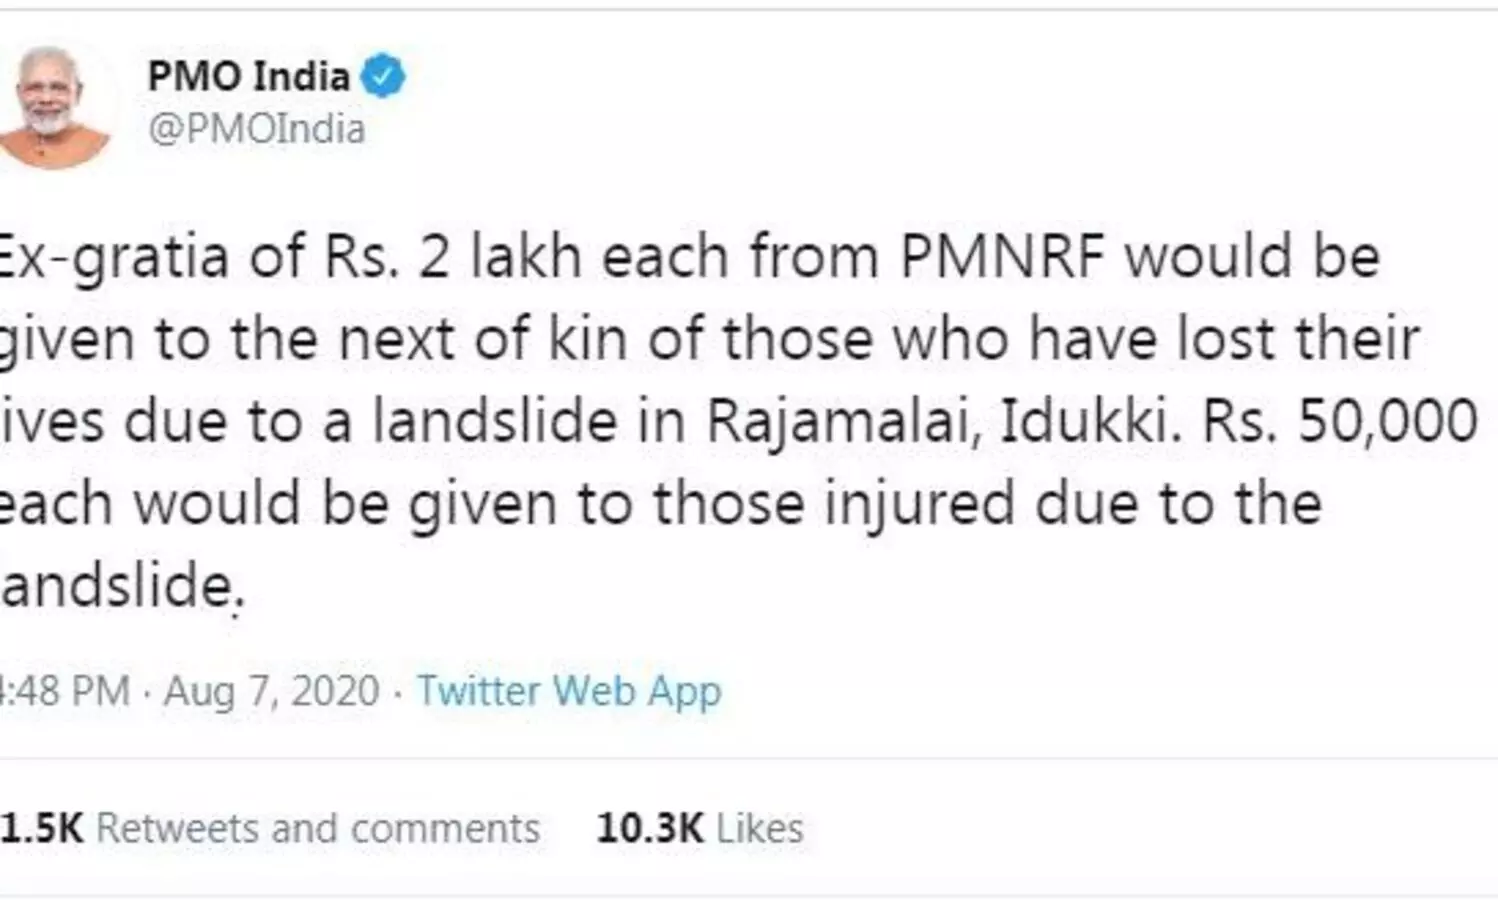This screenshot has height=900, width=1498.
Task: Click the word Idukki in the tweet
Action: tap(1084, 421)
